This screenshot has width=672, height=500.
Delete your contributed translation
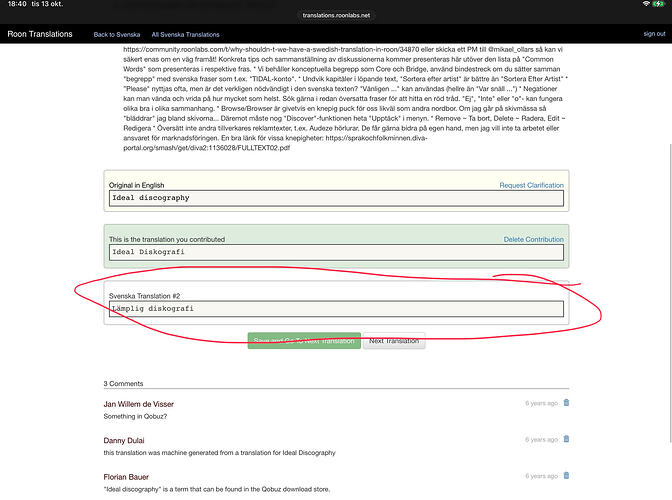[x=534, y=239]
